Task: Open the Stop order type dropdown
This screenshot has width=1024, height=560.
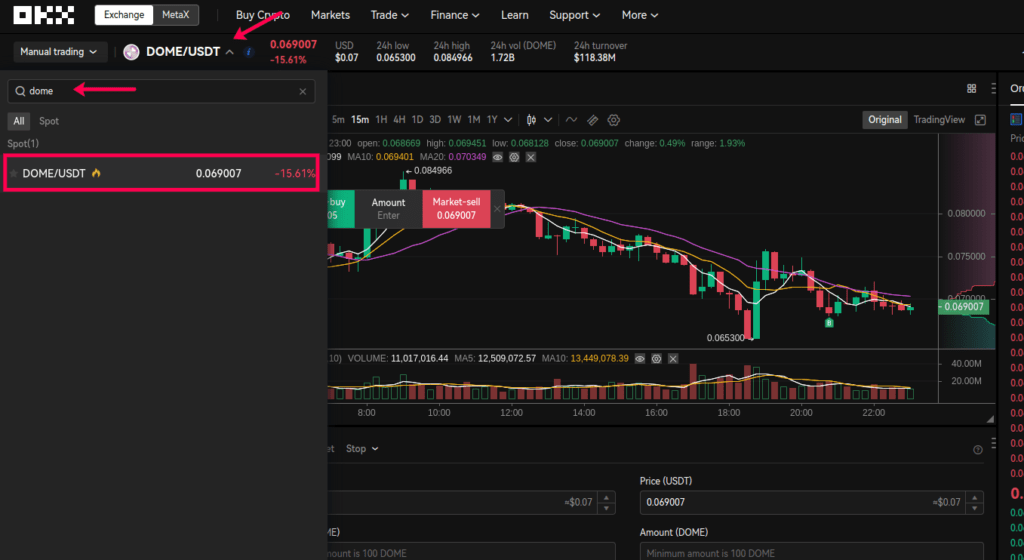Action: coord(362,449)
